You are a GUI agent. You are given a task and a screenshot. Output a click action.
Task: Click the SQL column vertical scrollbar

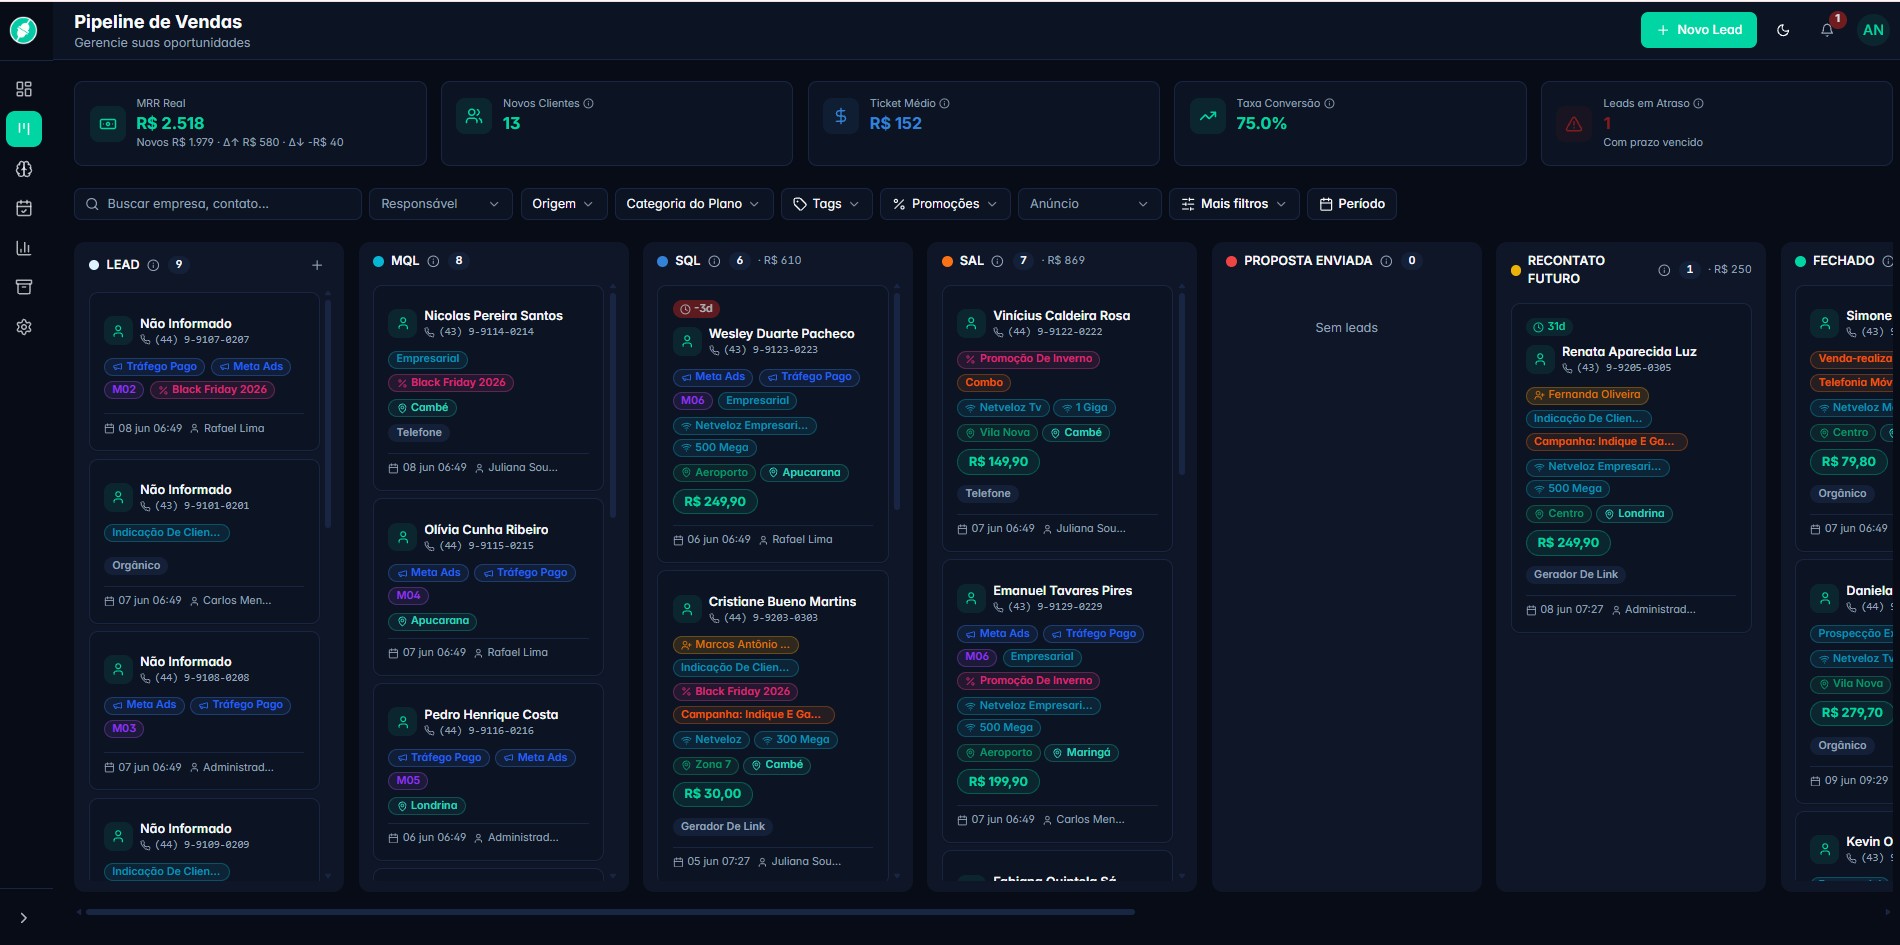click(897, 400)
